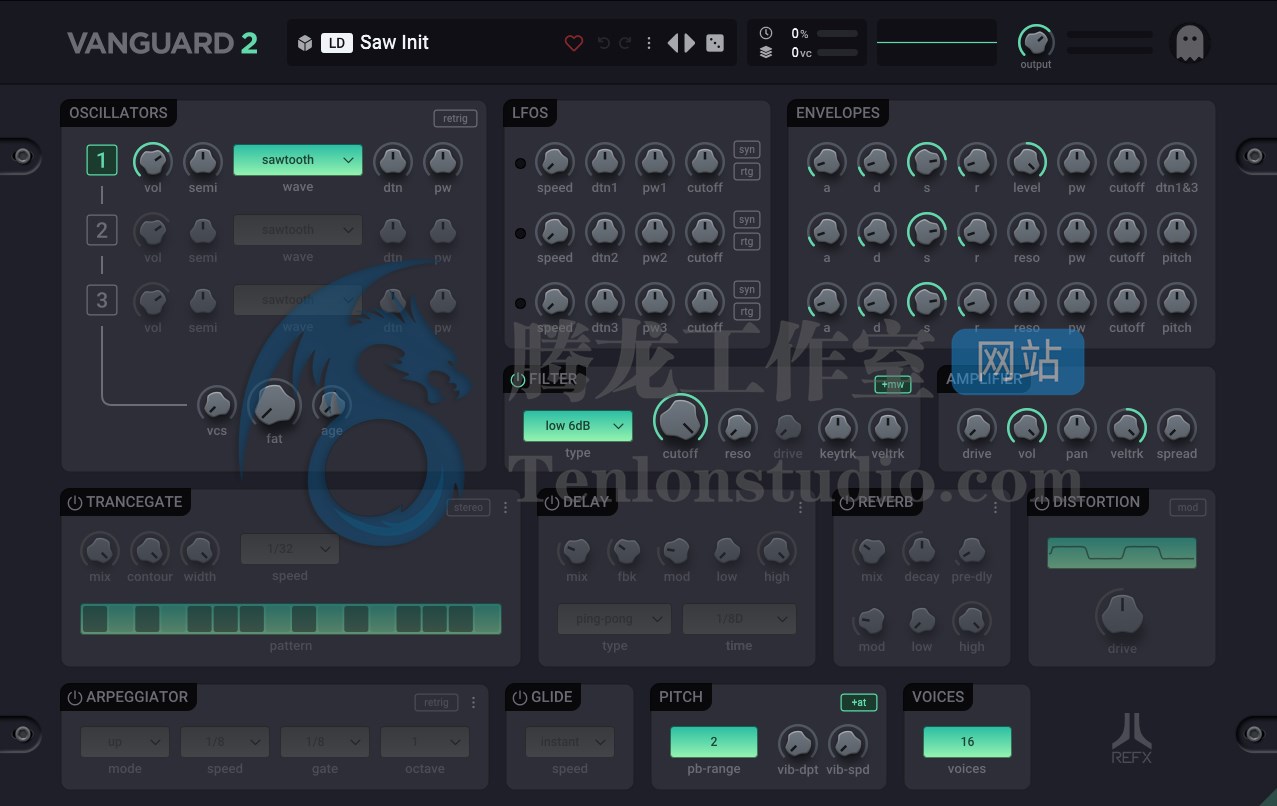
Task: Click the reFX logo
Action: (x=1132, y=738)
